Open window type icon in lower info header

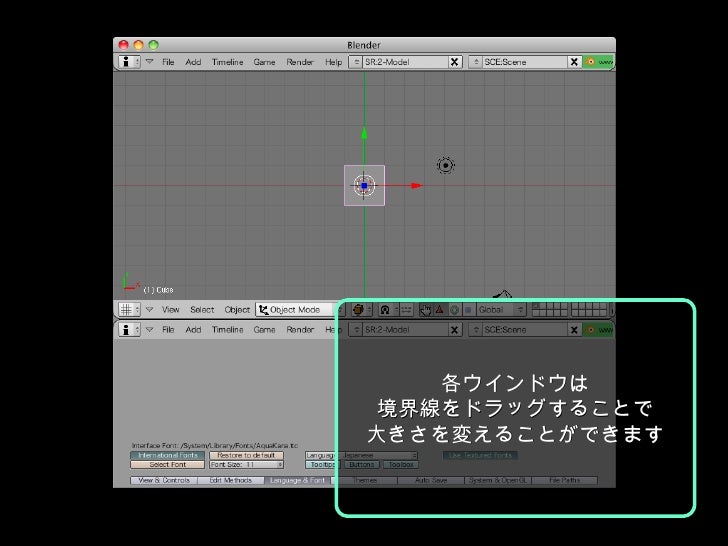coord(129,330)
